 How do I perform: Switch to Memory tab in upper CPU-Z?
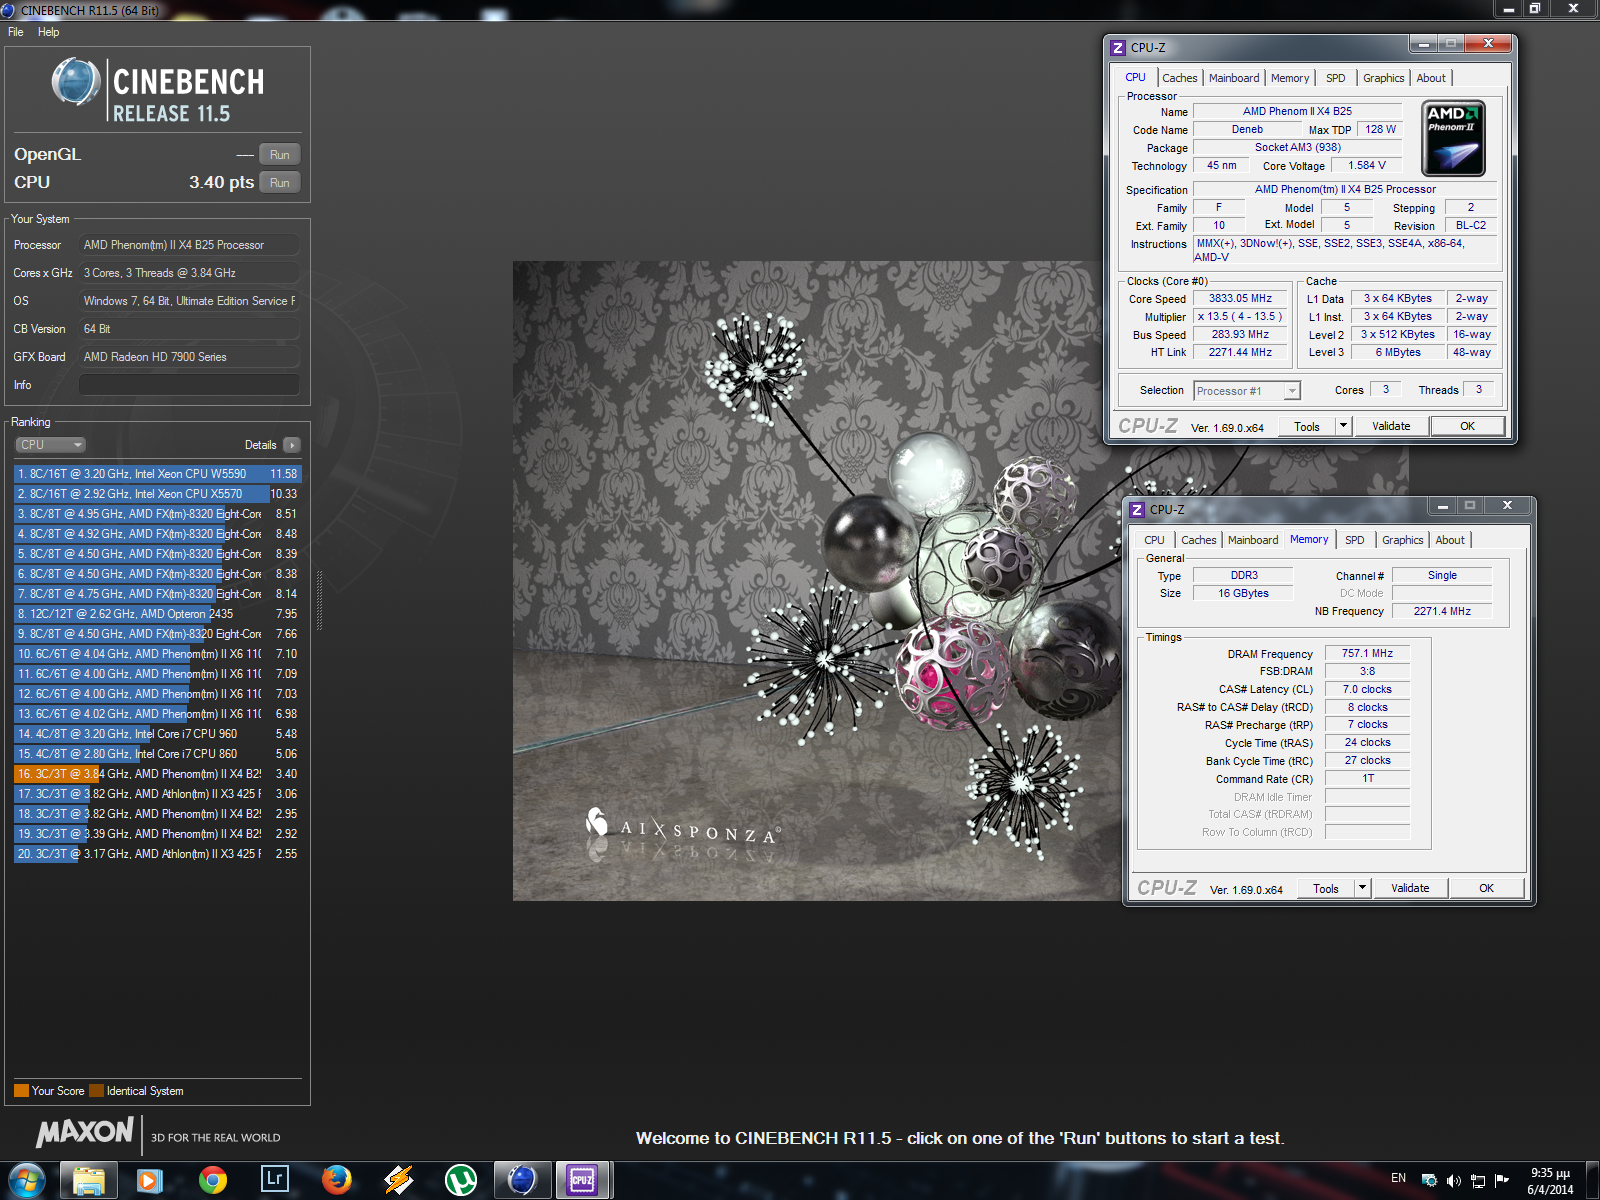click(1290, 78)
